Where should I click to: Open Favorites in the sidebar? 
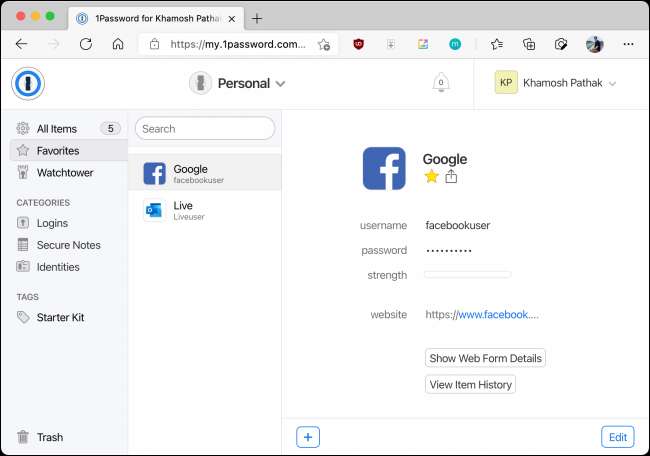click(68, 150)
